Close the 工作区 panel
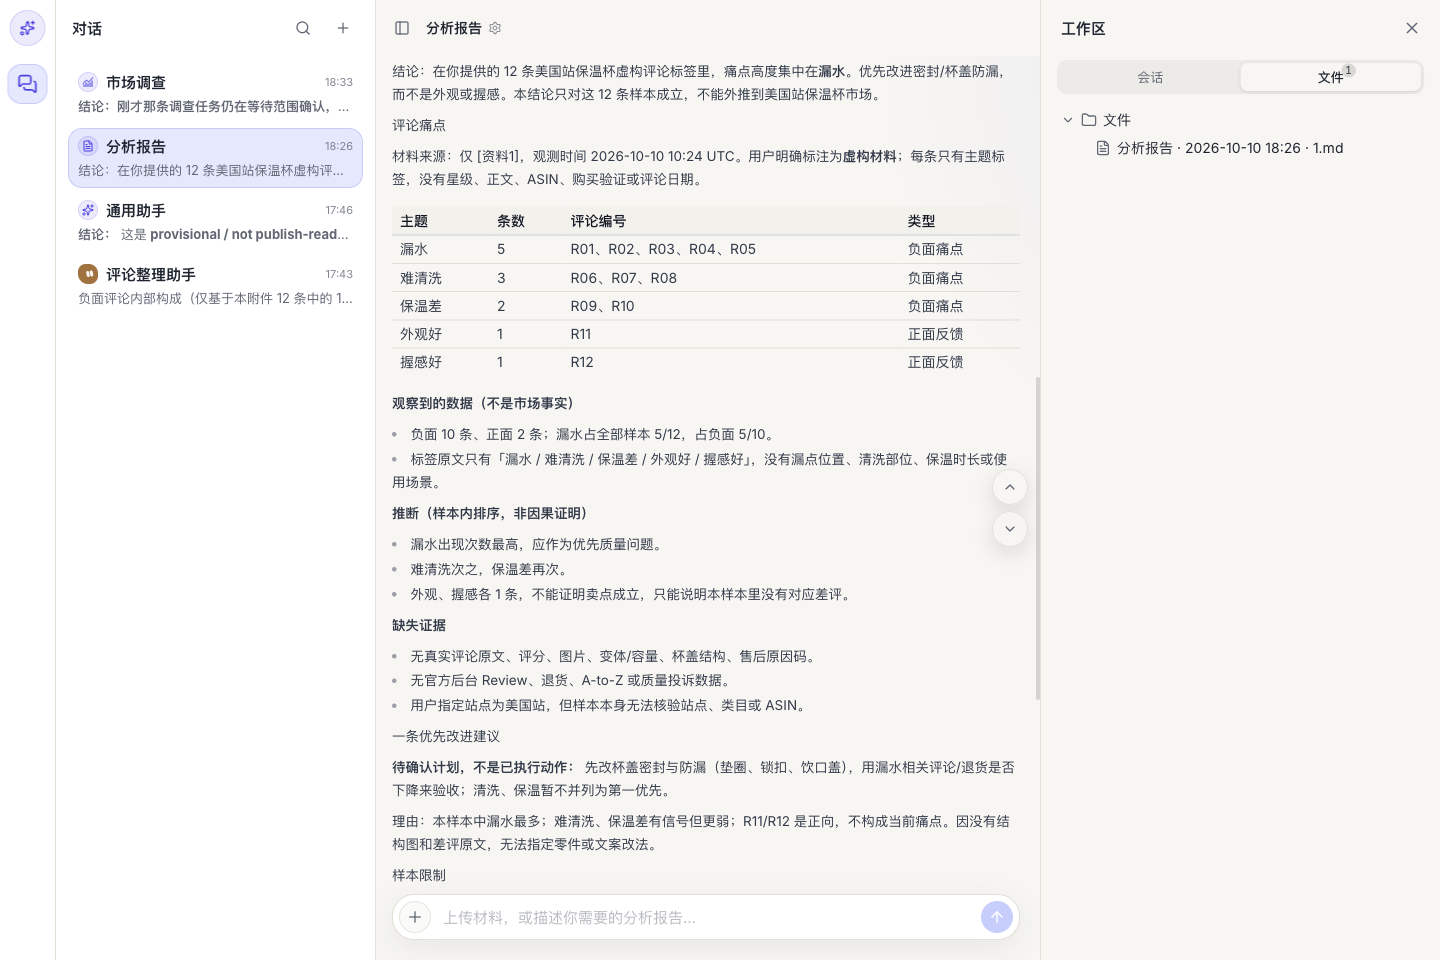Viewport: 1440px width, 960px height. pyautogui.click(x=1412, y=28)
